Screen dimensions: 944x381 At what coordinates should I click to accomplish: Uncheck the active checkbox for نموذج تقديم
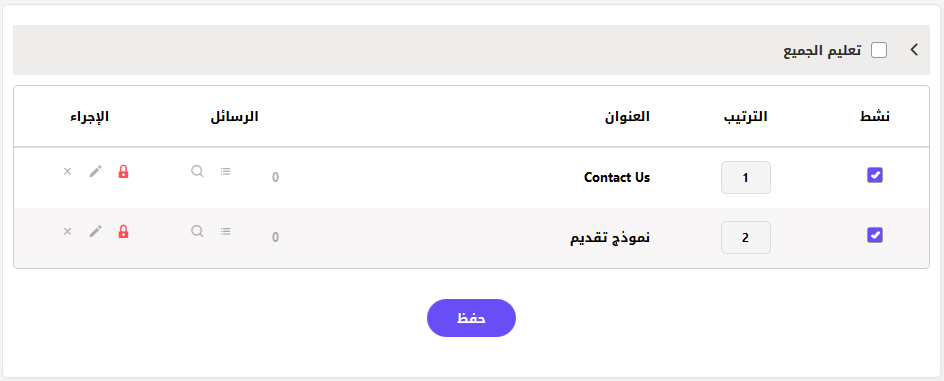click(x=875, y=235)
